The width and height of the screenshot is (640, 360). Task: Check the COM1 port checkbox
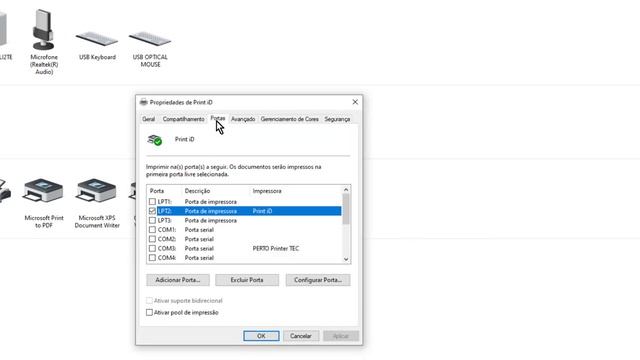point(152,230)
